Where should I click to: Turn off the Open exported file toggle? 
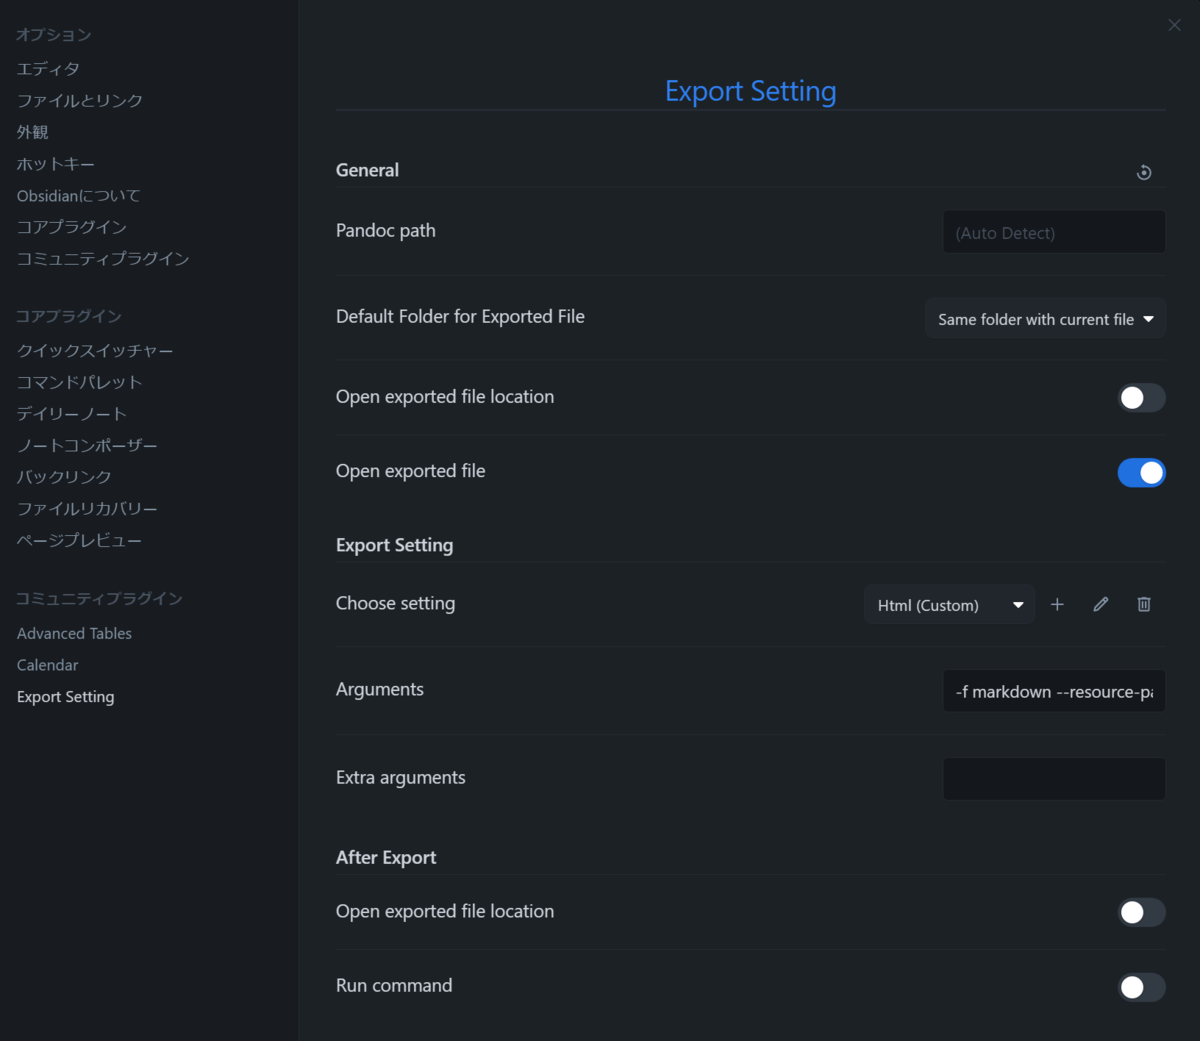1141,472
